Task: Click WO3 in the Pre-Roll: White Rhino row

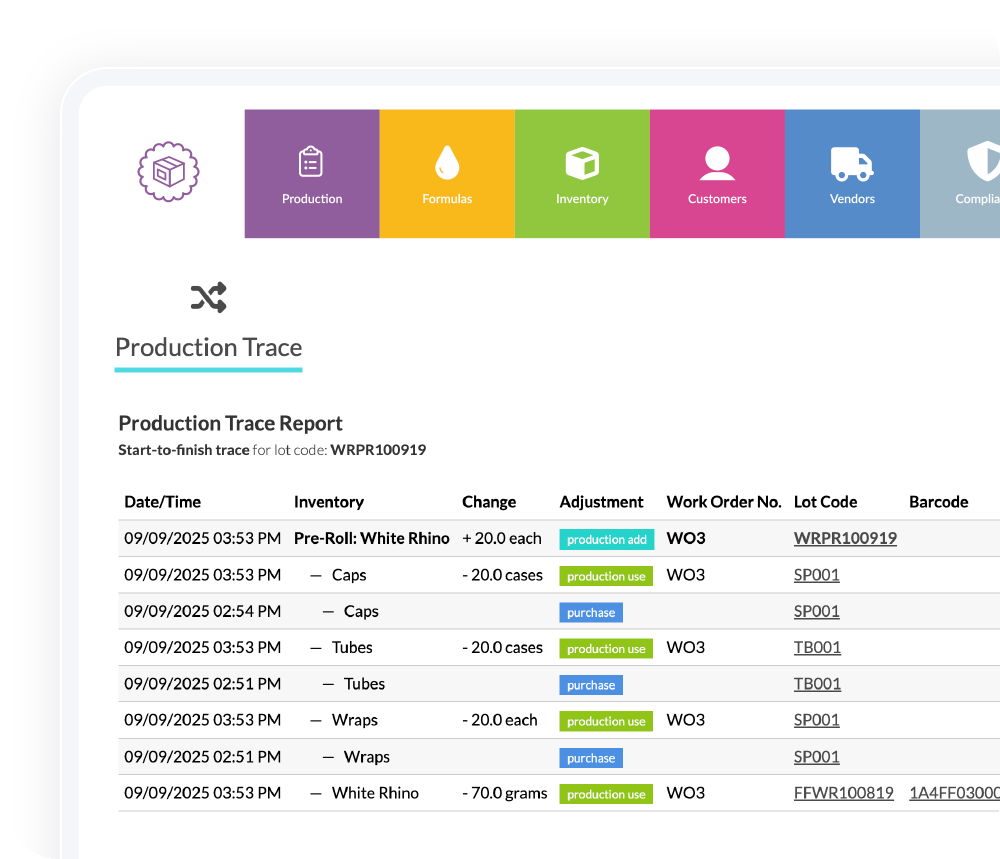Action: (x=686, y=538)
